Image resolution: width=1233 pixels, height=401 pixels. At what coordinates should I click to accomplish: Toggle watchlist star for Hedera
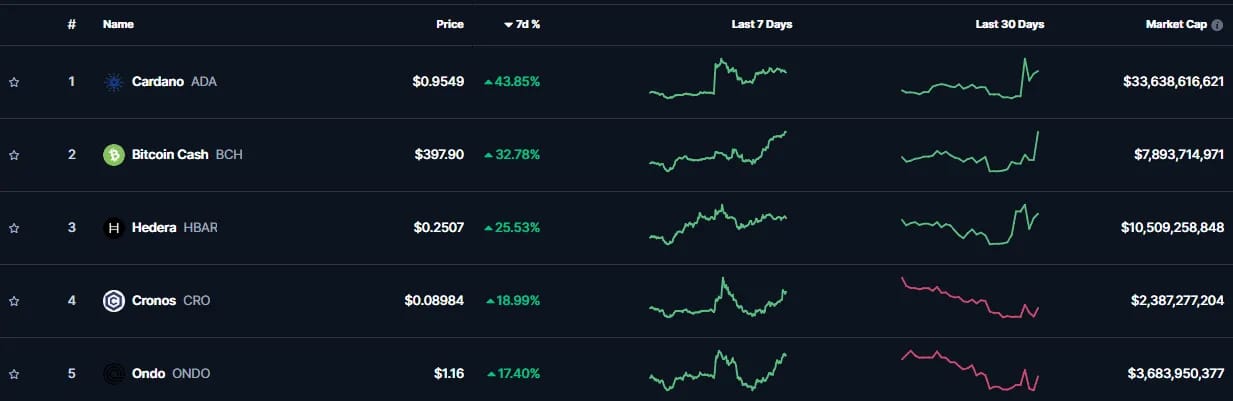point(14,228)
